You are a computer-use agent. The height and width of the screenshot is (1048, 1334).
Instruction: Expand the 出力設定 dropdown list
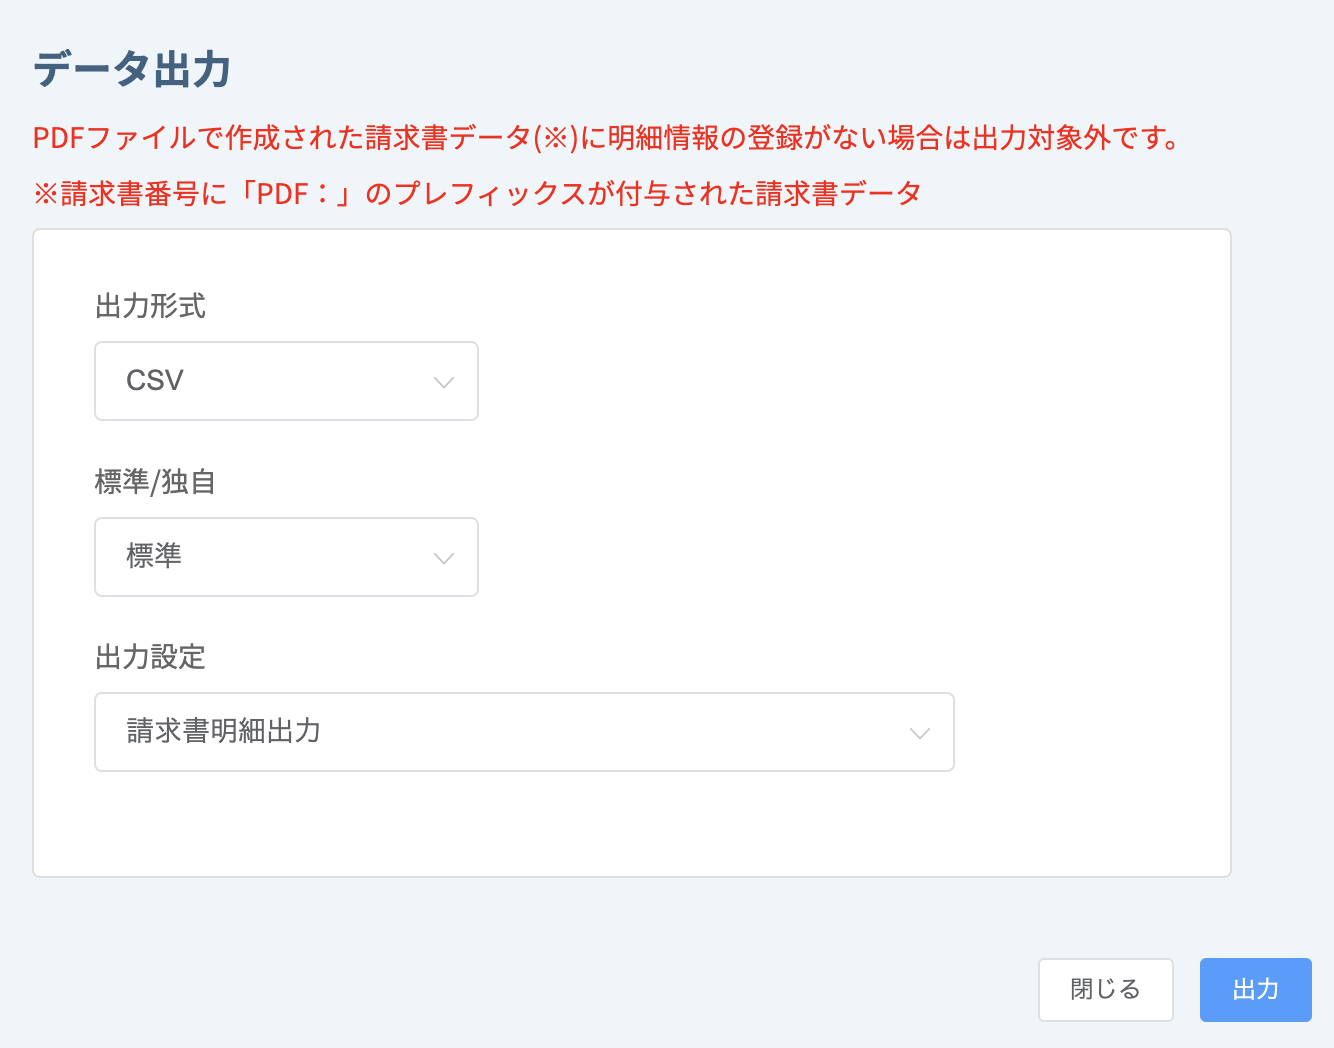click(524, 732)
